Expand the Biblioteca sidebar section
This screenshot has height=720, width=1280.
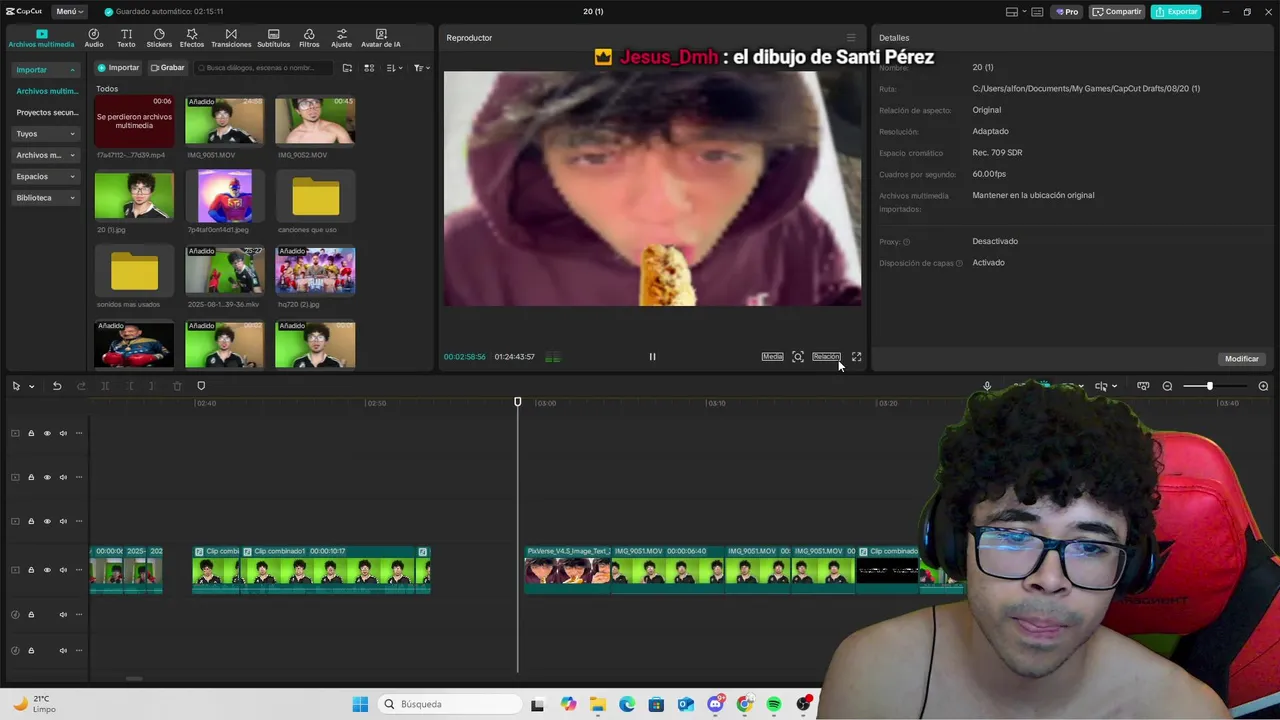click(46, 198)
